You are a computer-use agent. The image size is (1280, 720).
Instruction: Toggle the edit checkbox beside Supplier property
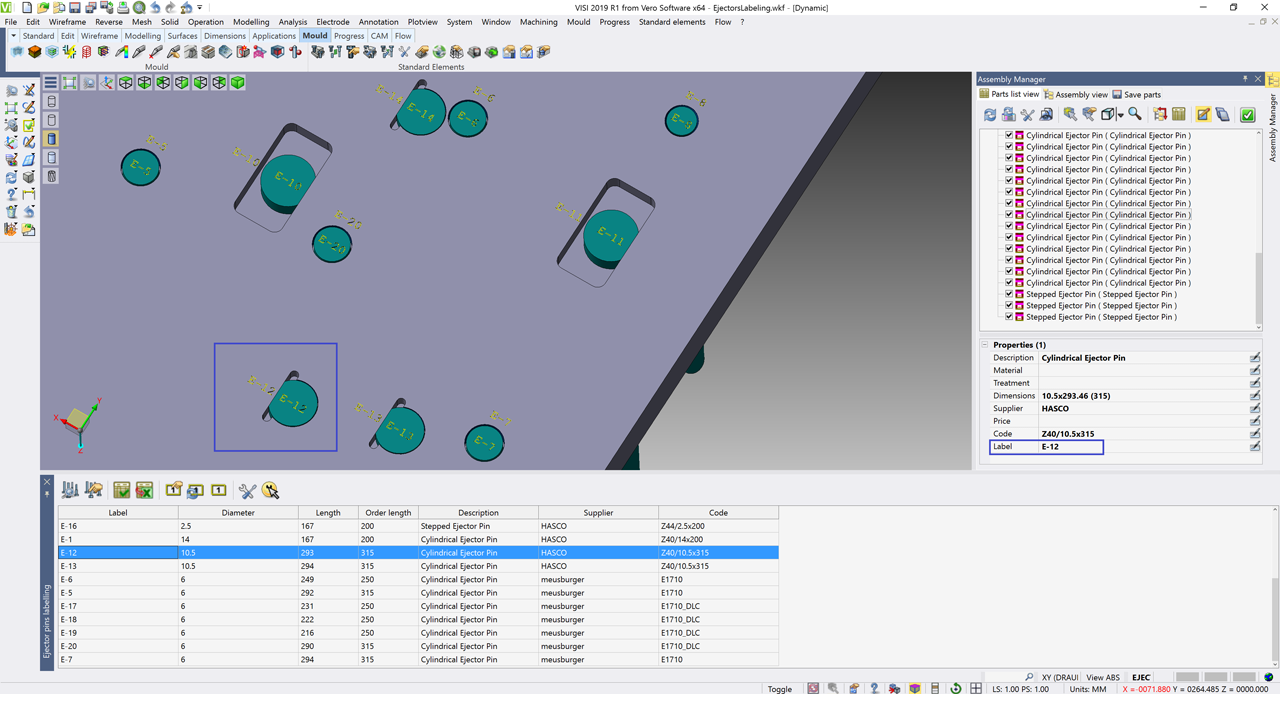1255,409
